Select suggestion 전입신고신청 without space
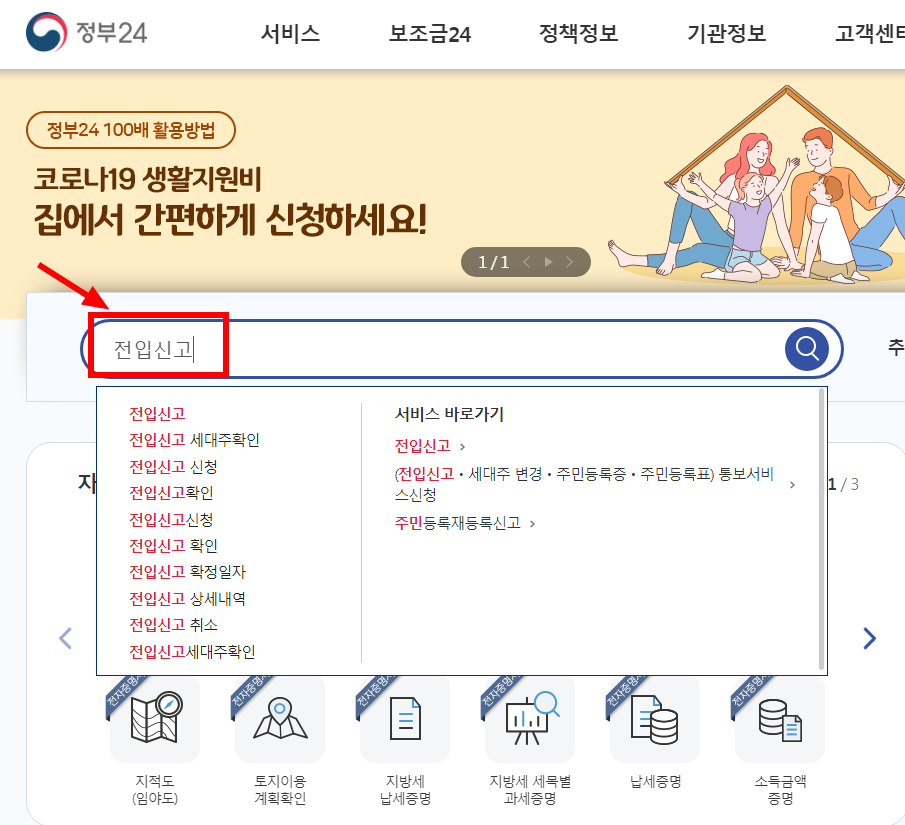Image resolution: width=905 pixels, height=825 pixels. (x=171, y=520)
